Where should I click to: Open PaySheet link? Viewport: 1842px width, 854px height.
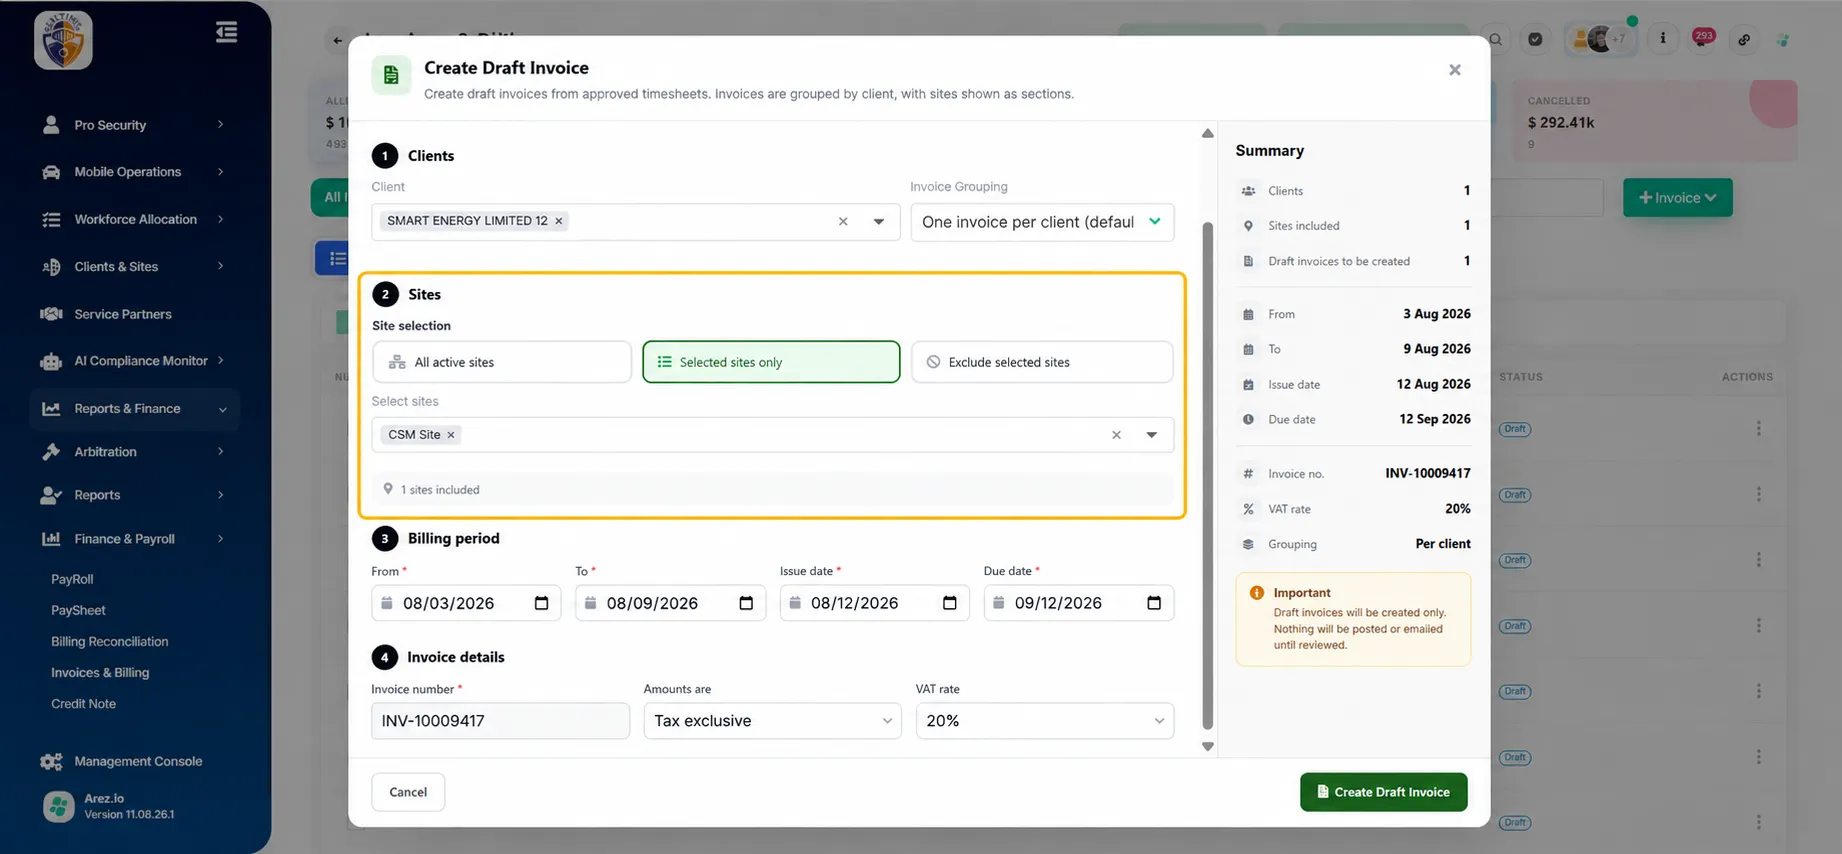click(x=78, y=610)
